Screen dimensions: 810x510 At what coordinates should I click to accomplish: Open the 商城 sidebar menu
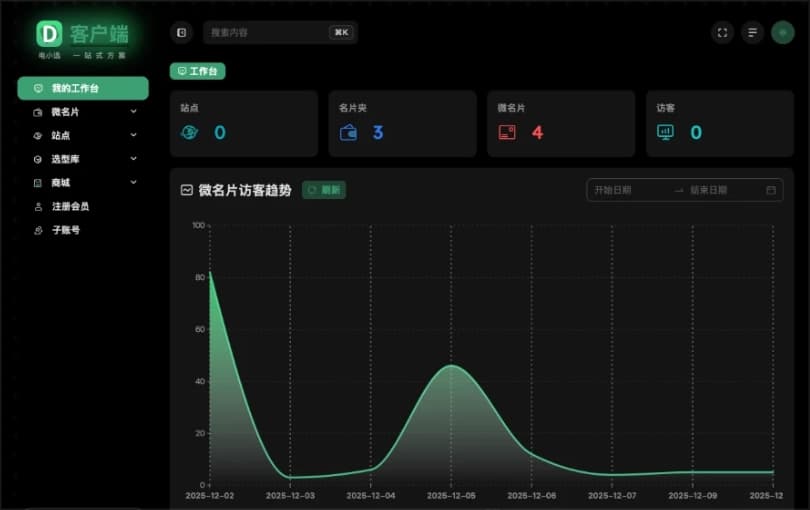tap(83, 183)
